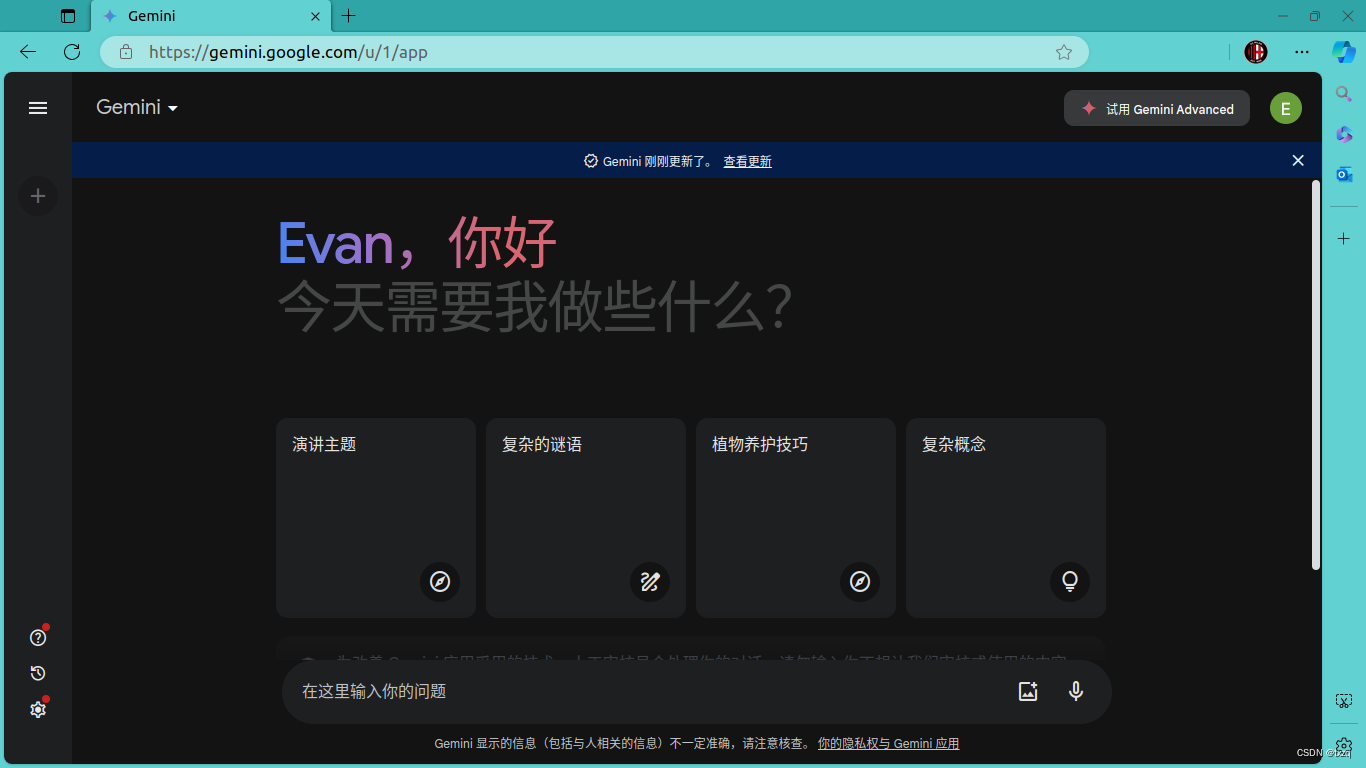Reload the page with refresh button
The height and width of the screenshot is (768, 1366).
point(72,52)
